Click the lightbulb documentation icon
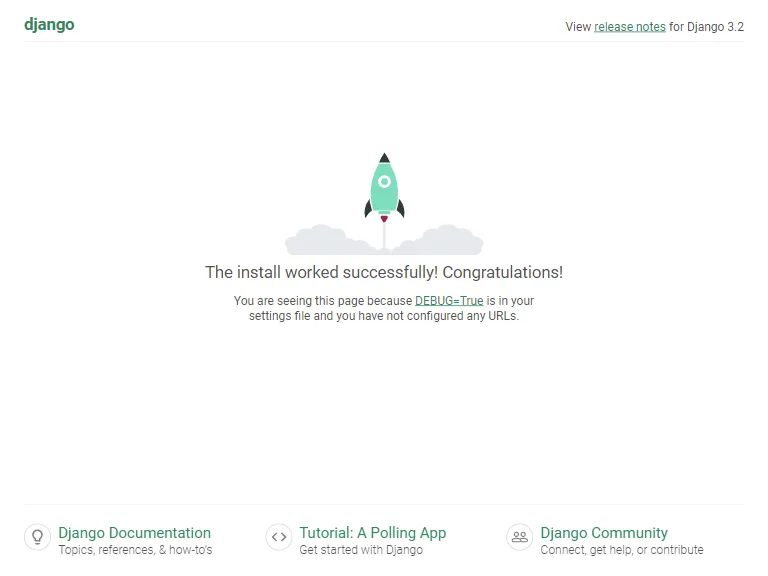Image resolution: width=768 pixels, height=576 pixels. tap(38, 537)
